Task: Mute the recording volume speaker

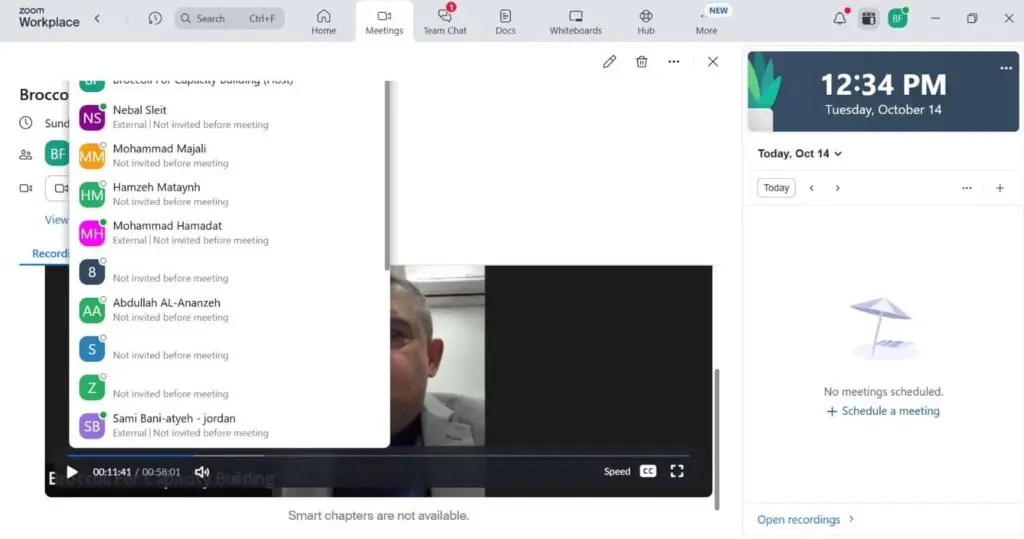Action: (x=202, y=472)
